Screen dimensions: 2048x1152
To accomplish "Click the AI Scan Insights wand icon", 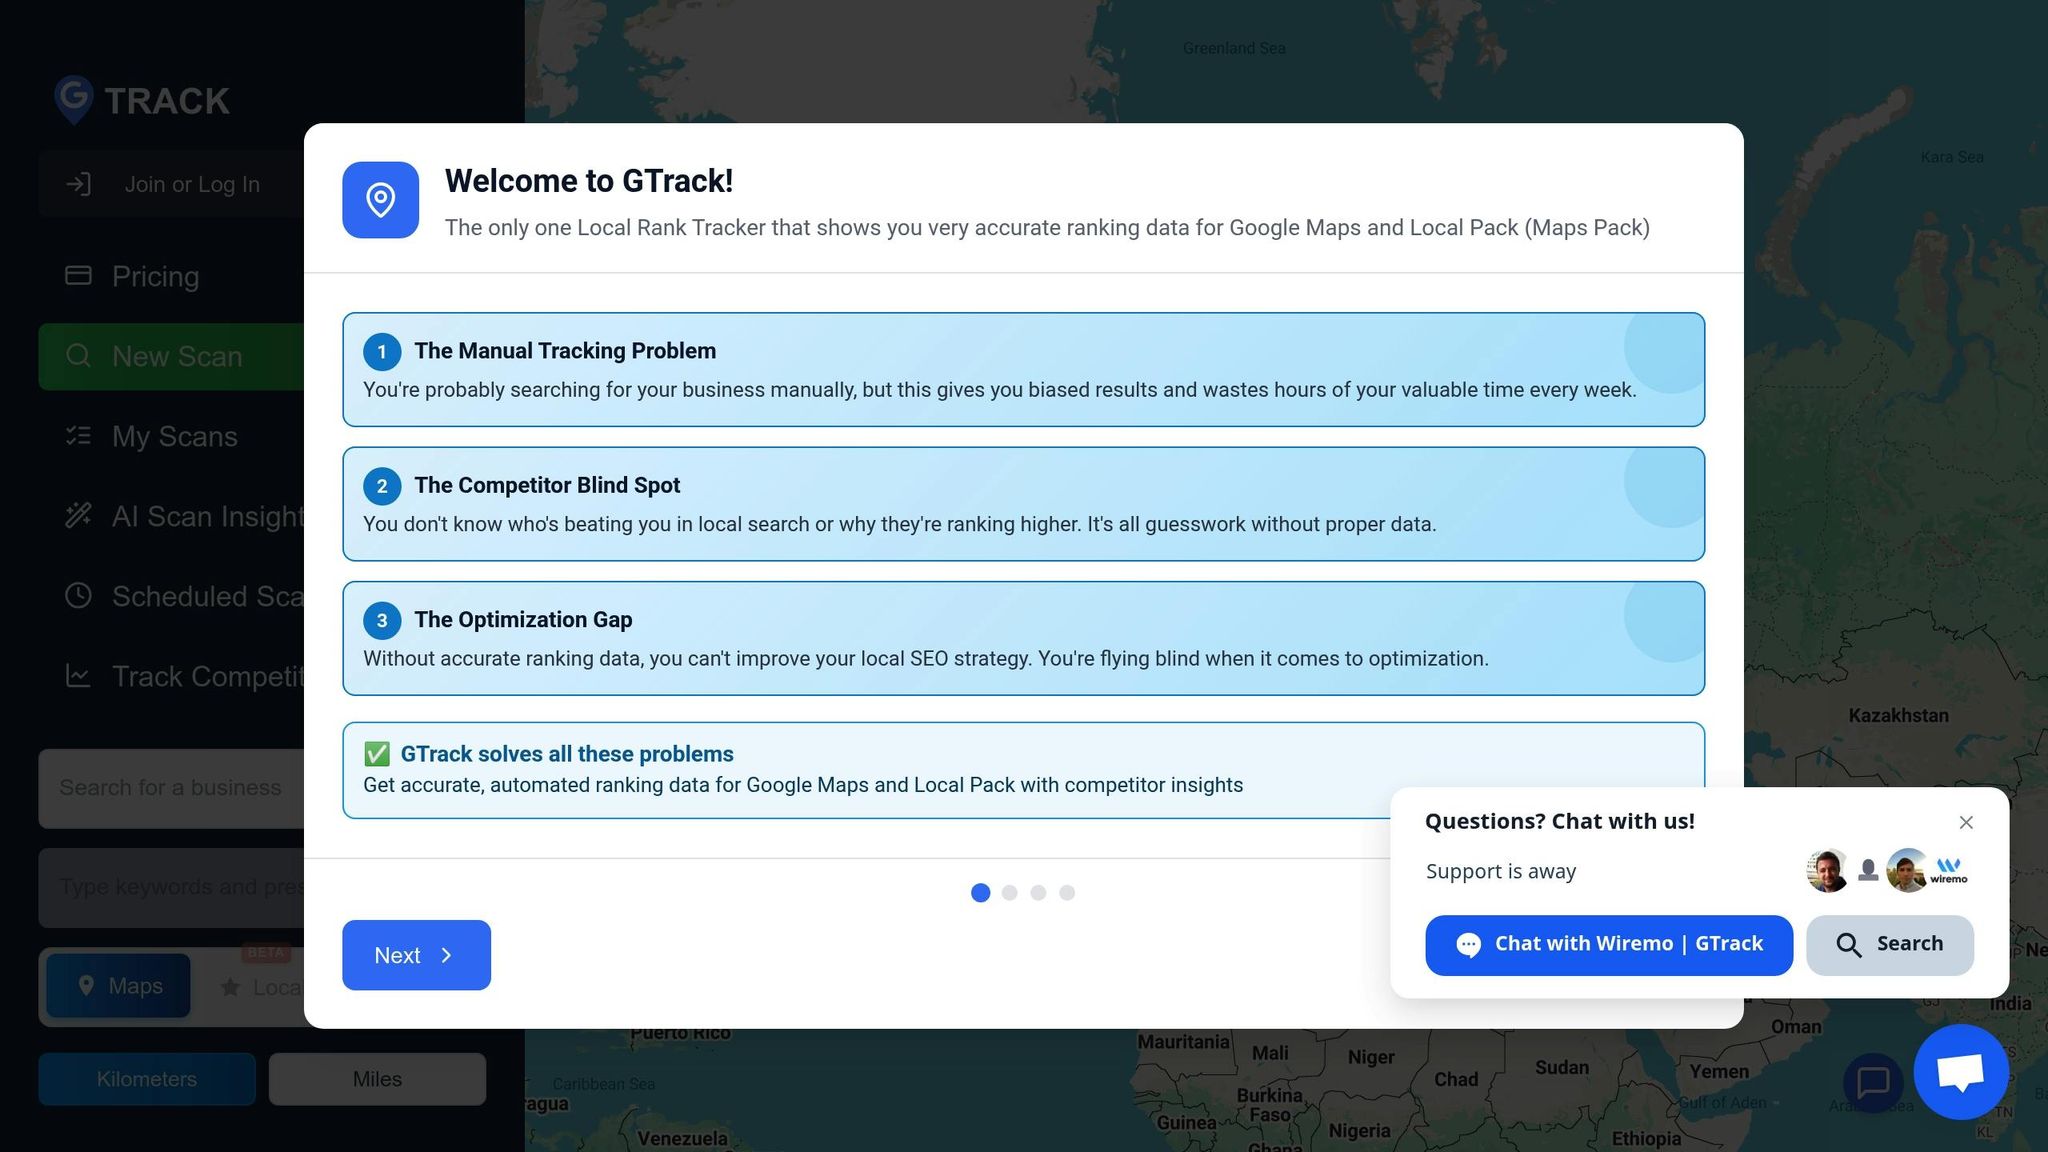I will tap(78, 516).
